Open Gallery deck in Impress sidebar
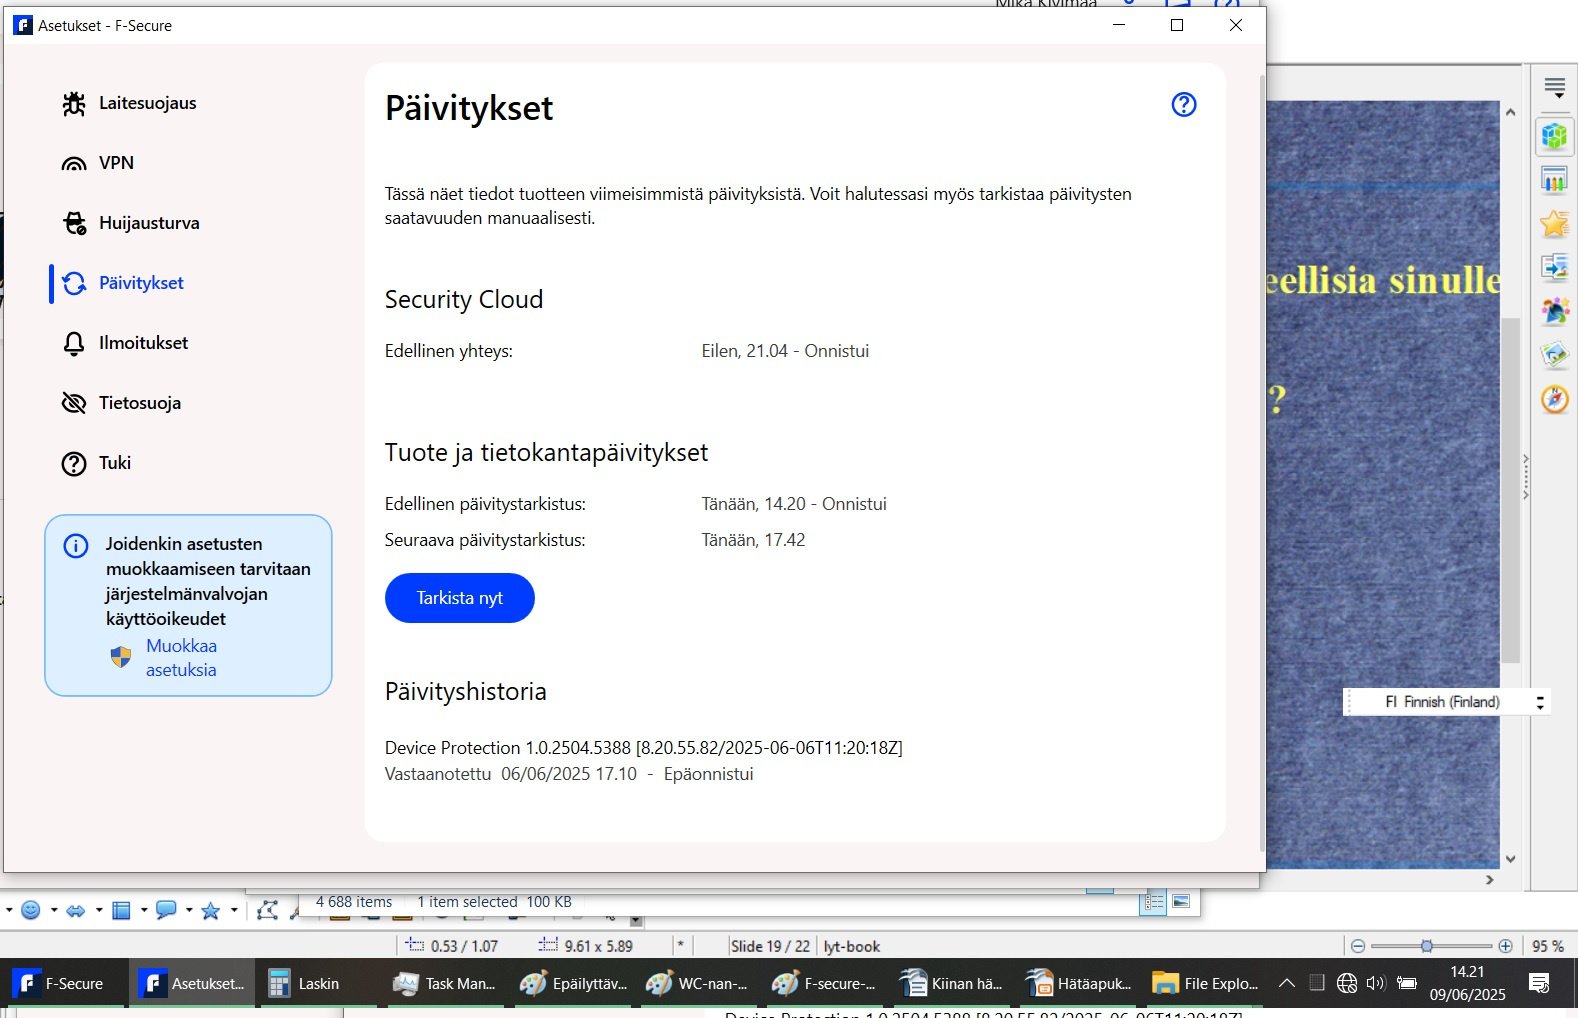This screenshot has height=1018, width=1578. click(x=1554, y=355)
